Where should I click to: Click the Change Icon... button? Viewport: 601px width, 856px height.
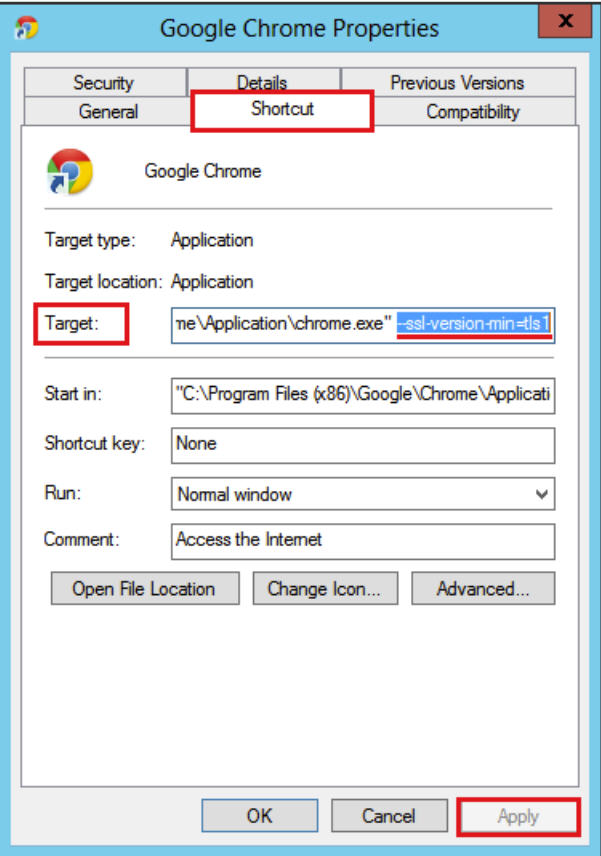pos(325,588)
